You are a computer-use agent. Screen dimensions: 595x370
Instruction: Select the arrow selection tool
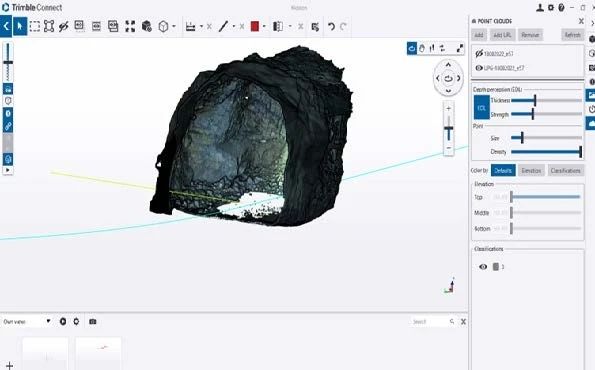point(20,26)
